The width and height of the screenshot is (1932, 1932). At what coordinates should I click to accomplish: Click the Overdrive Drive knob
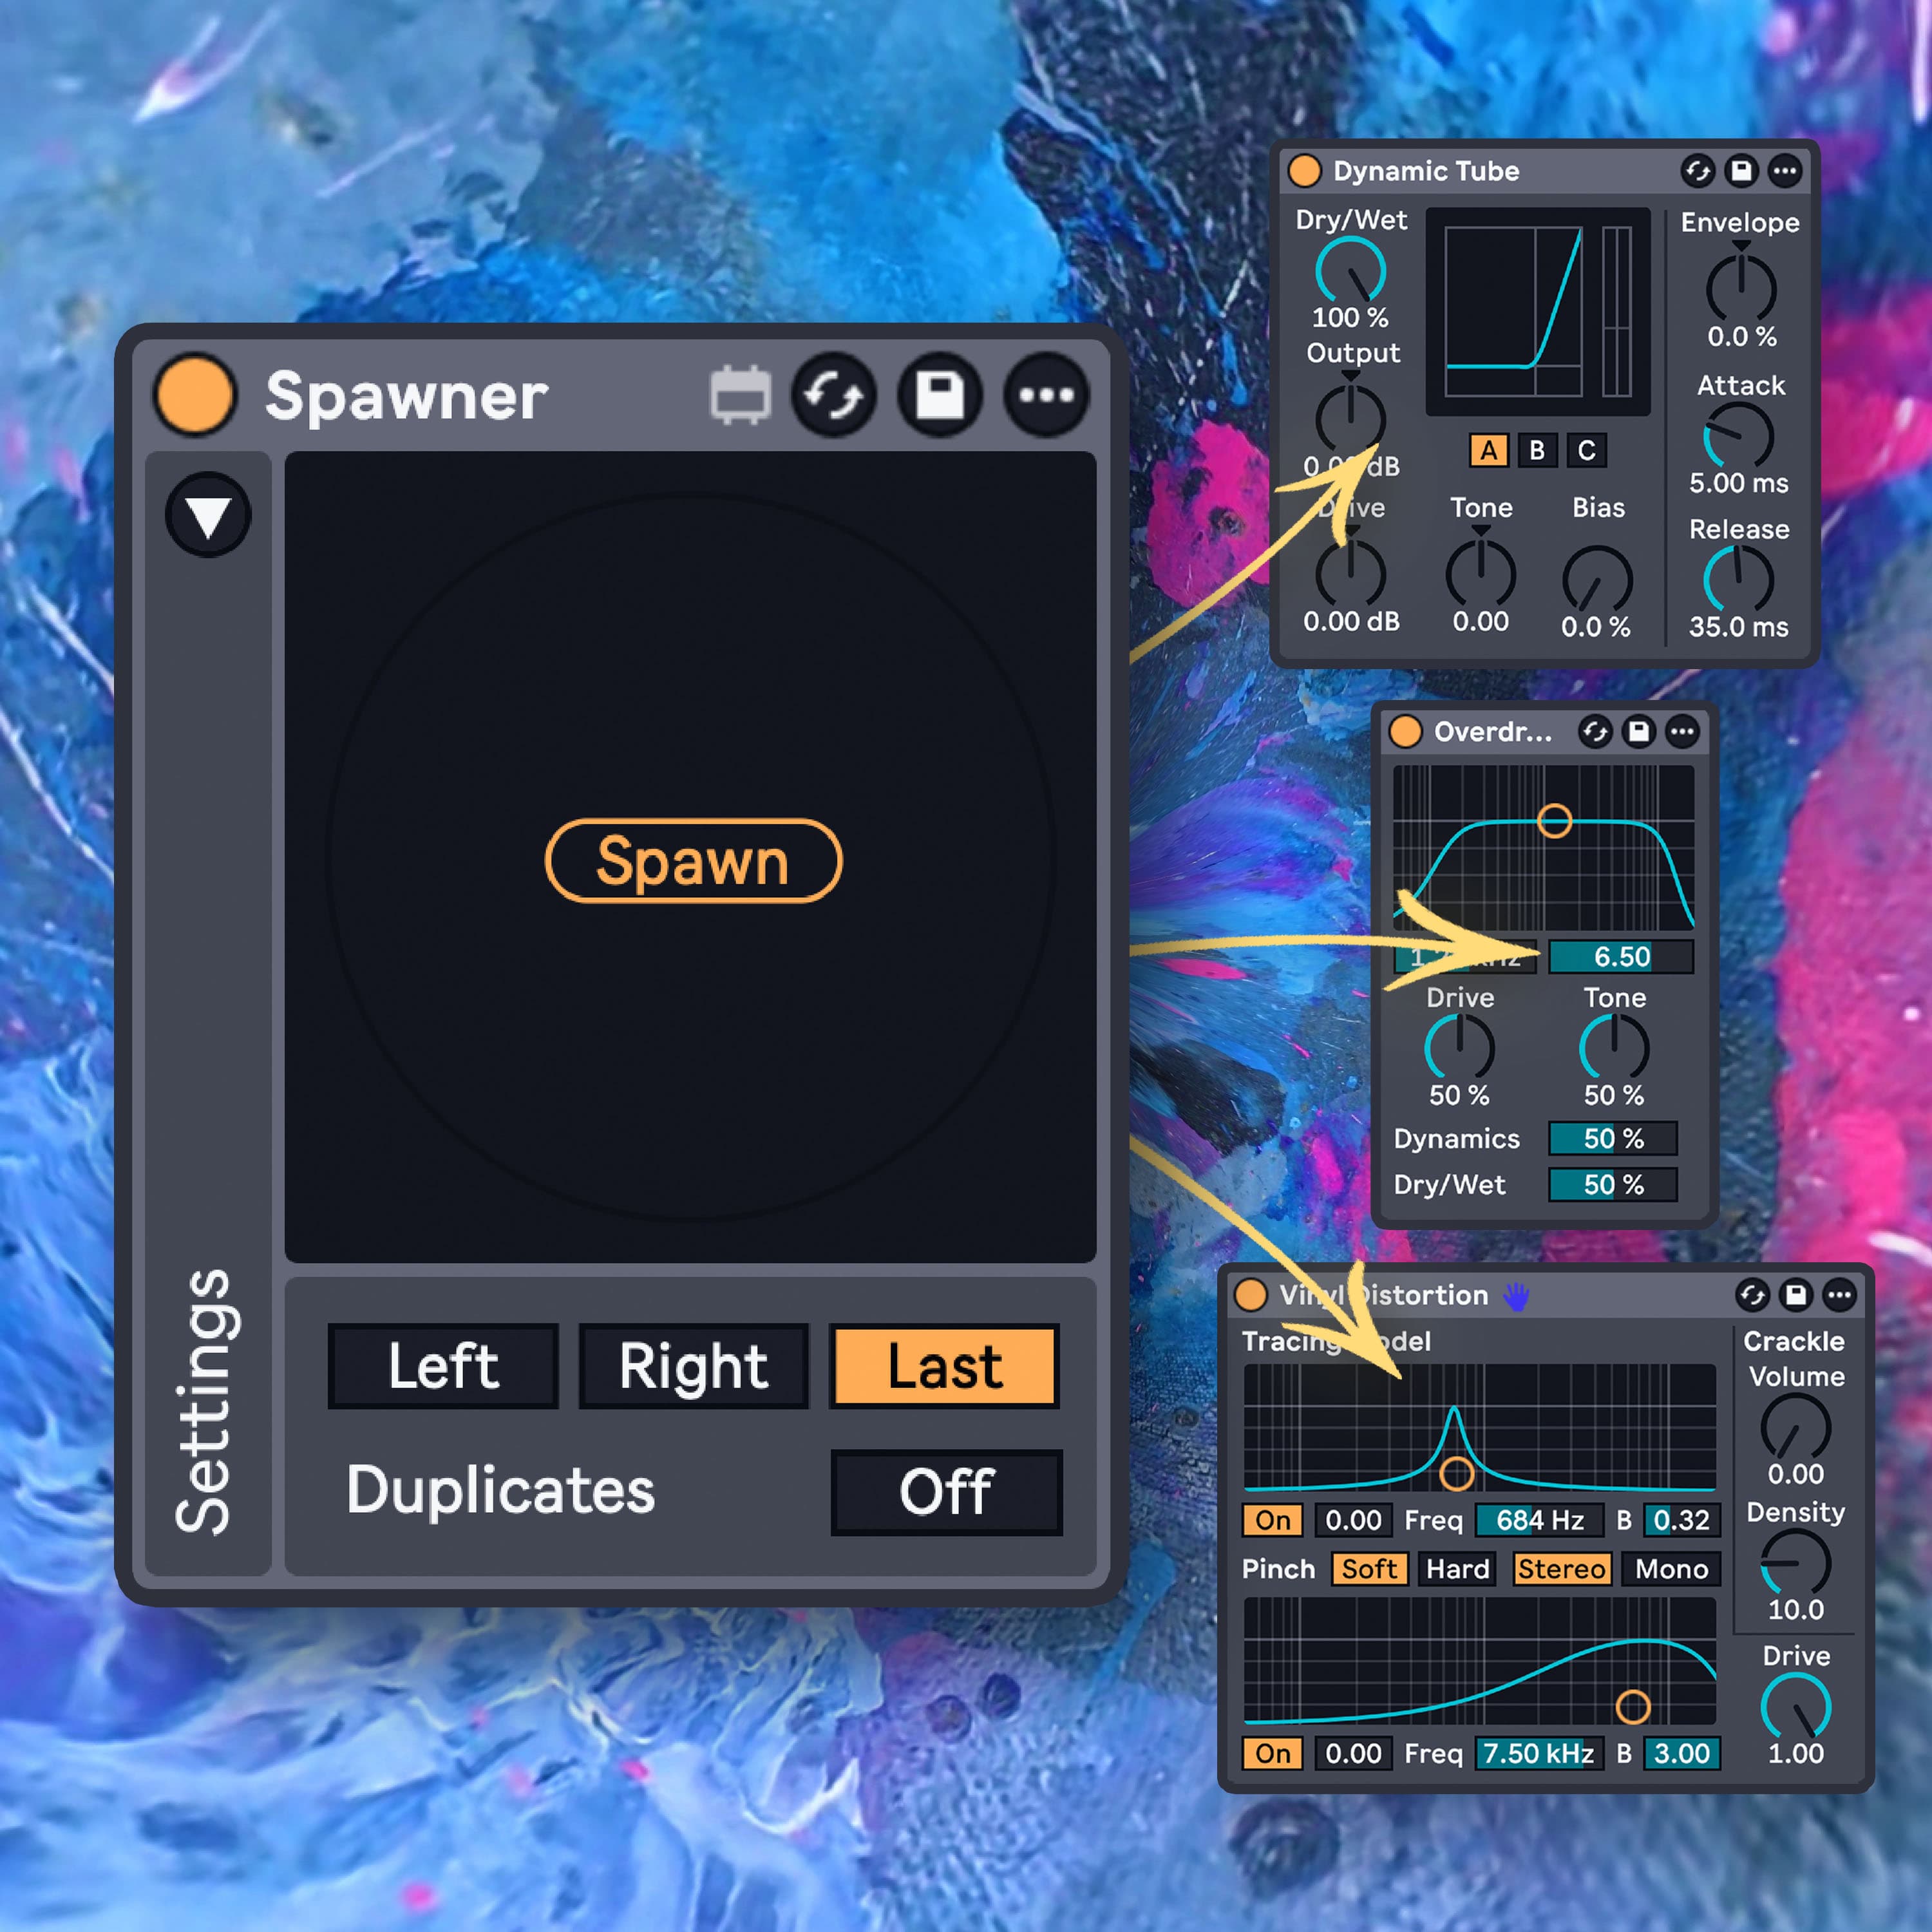[x=1459, y=1047]
